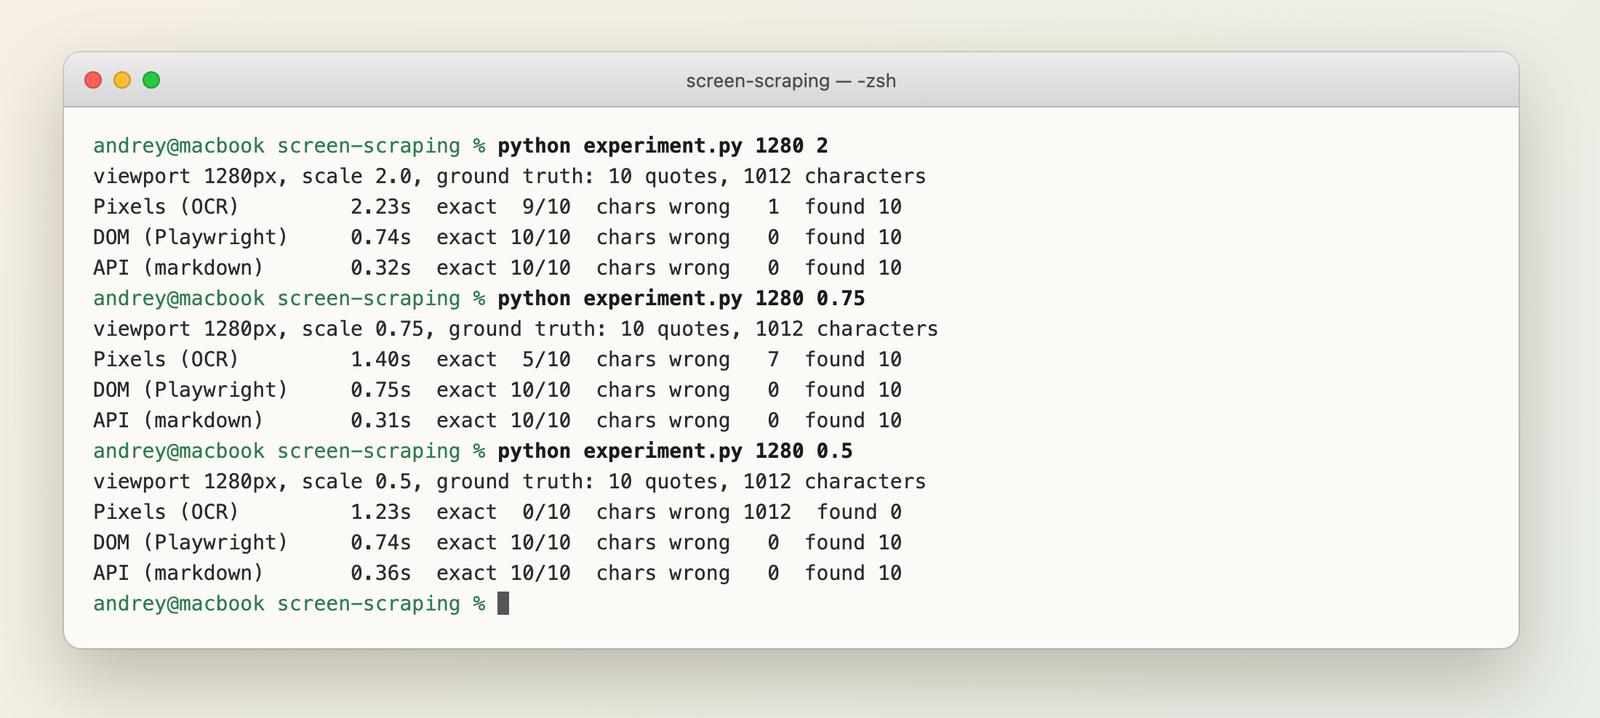Click 'API (markdown)' label in scale 0.75 run
Viewport: 1600px width, 718px height.
[x=178, y=421]
